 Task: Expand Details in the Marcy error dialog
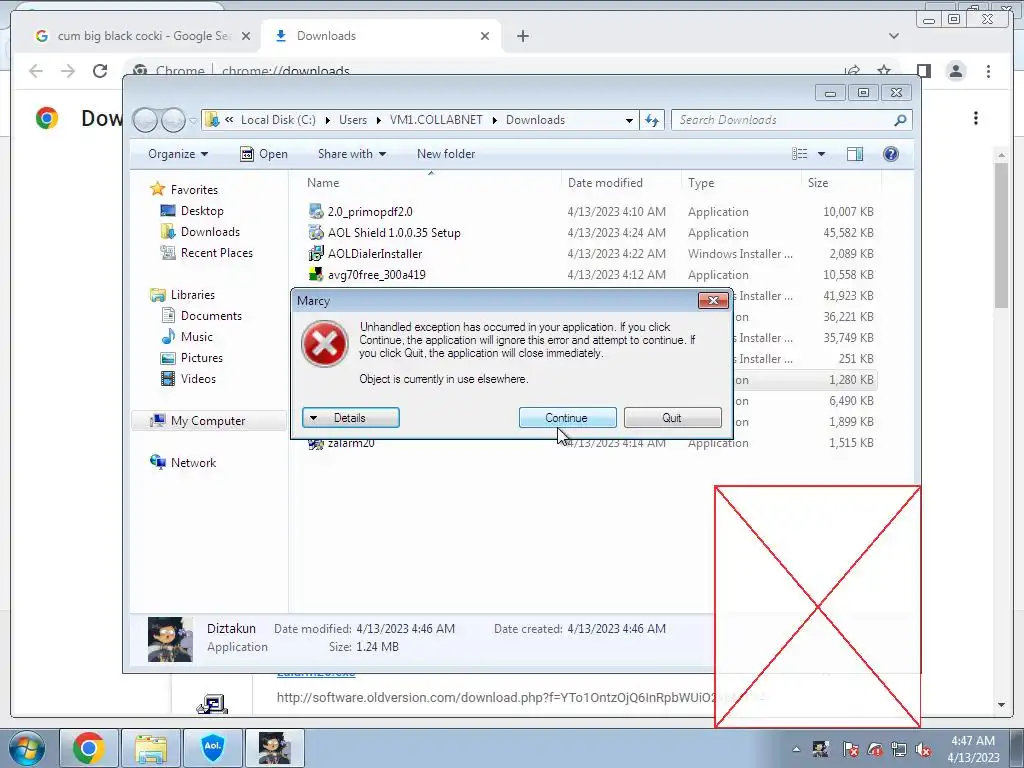[x=351, y=418]
